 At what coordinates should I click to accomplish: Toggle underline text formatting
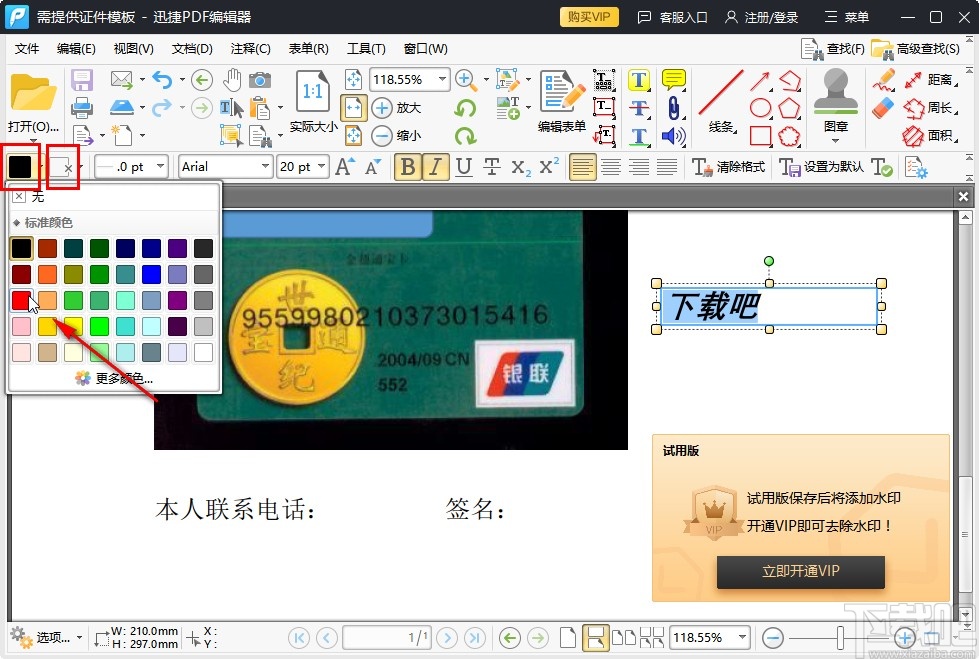pos(463,167)
